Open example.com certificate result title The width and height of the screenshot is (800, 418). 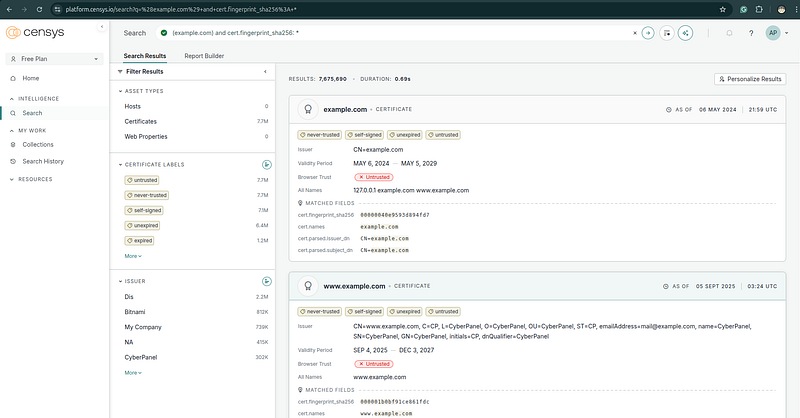pos(345,109)
